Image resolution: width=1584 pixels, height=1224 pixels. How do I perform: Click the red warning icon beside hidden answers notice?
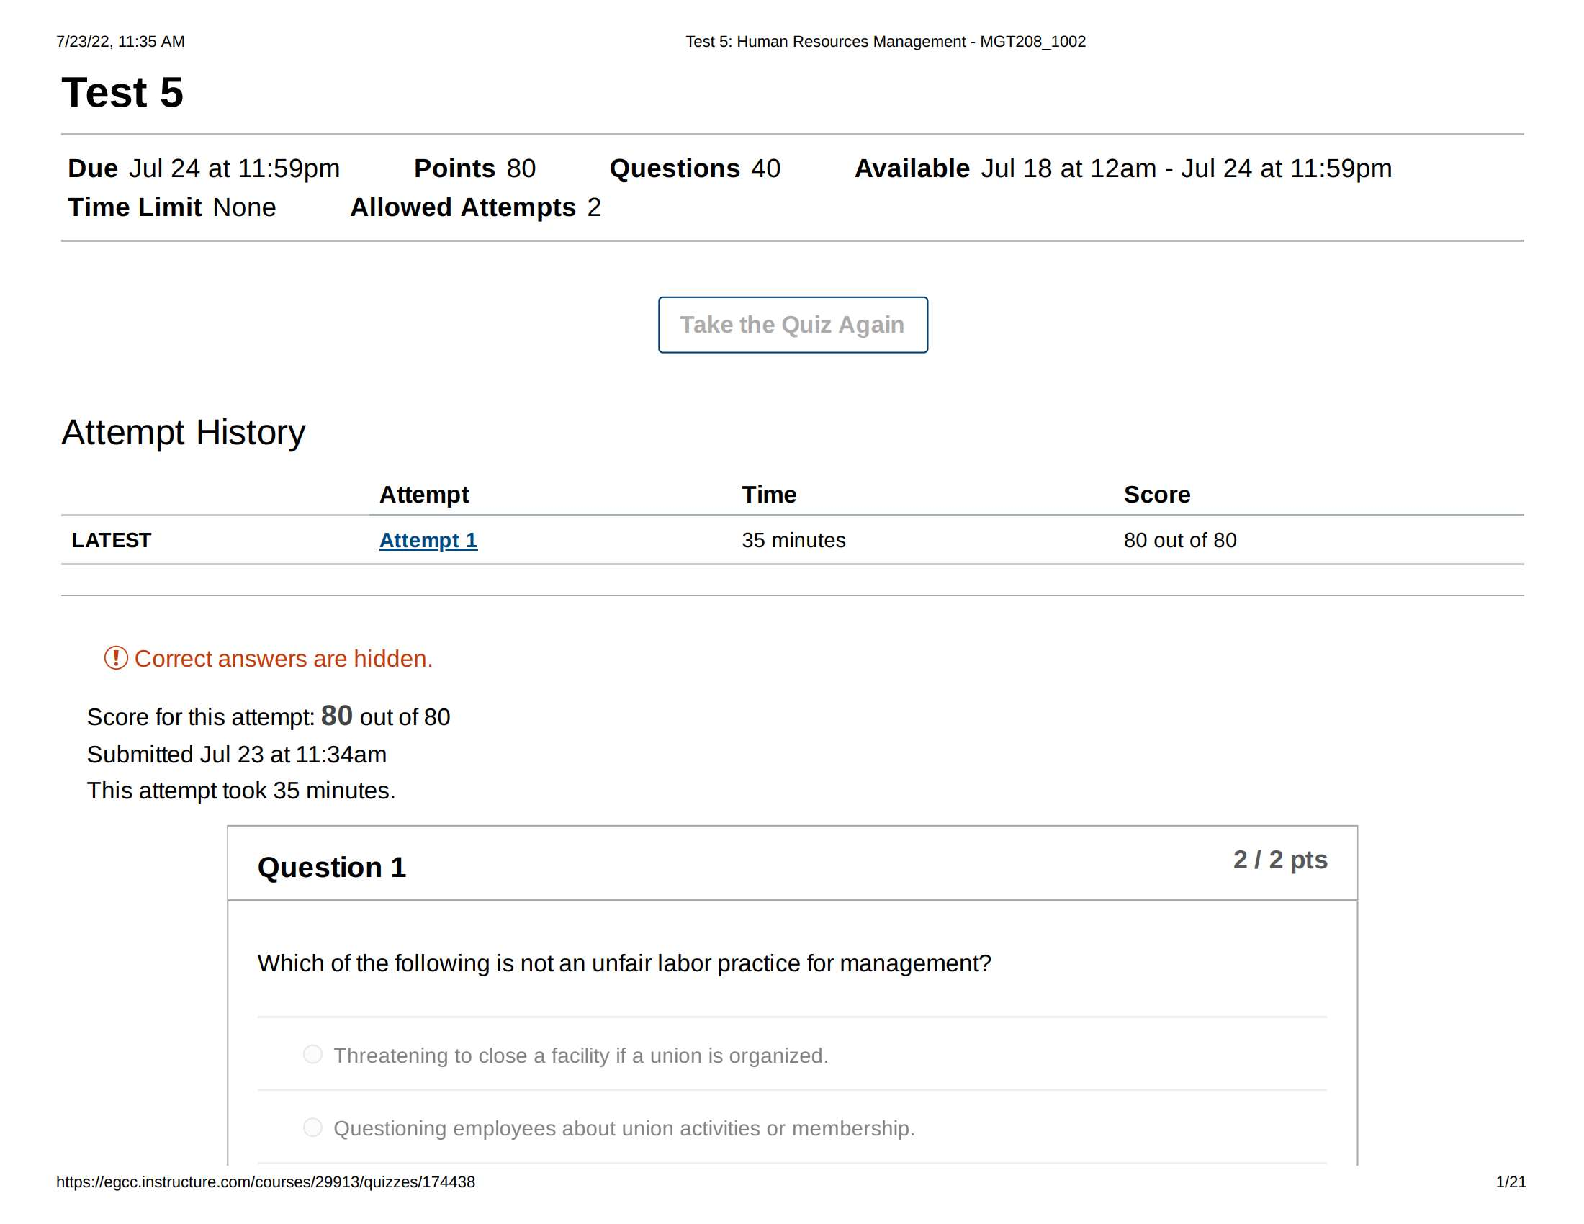tap(116, 658)
